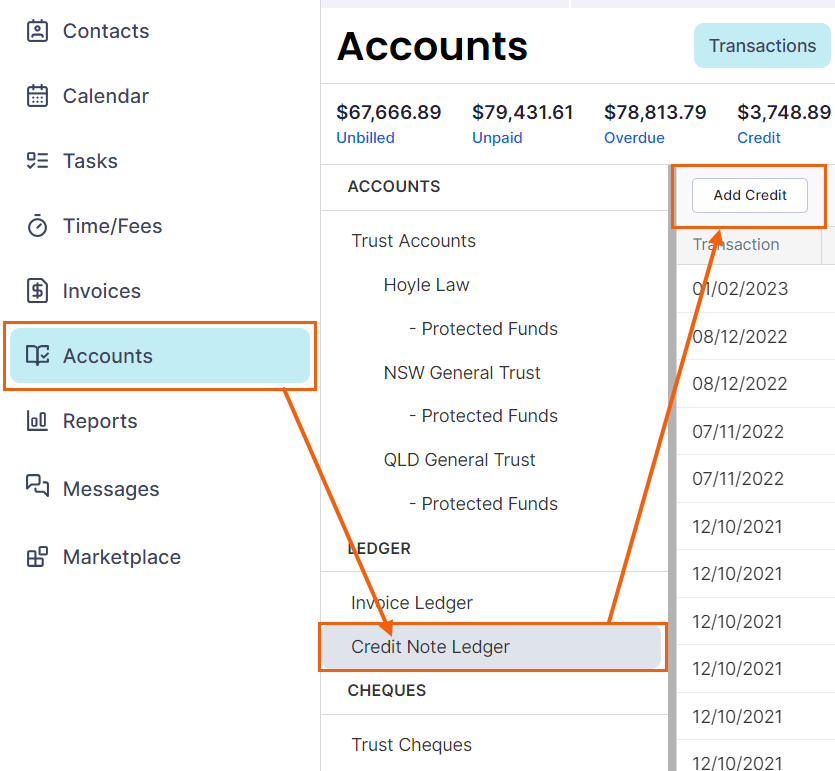
Task: Click the Marketplace icon
Action: tap(37, 557)
